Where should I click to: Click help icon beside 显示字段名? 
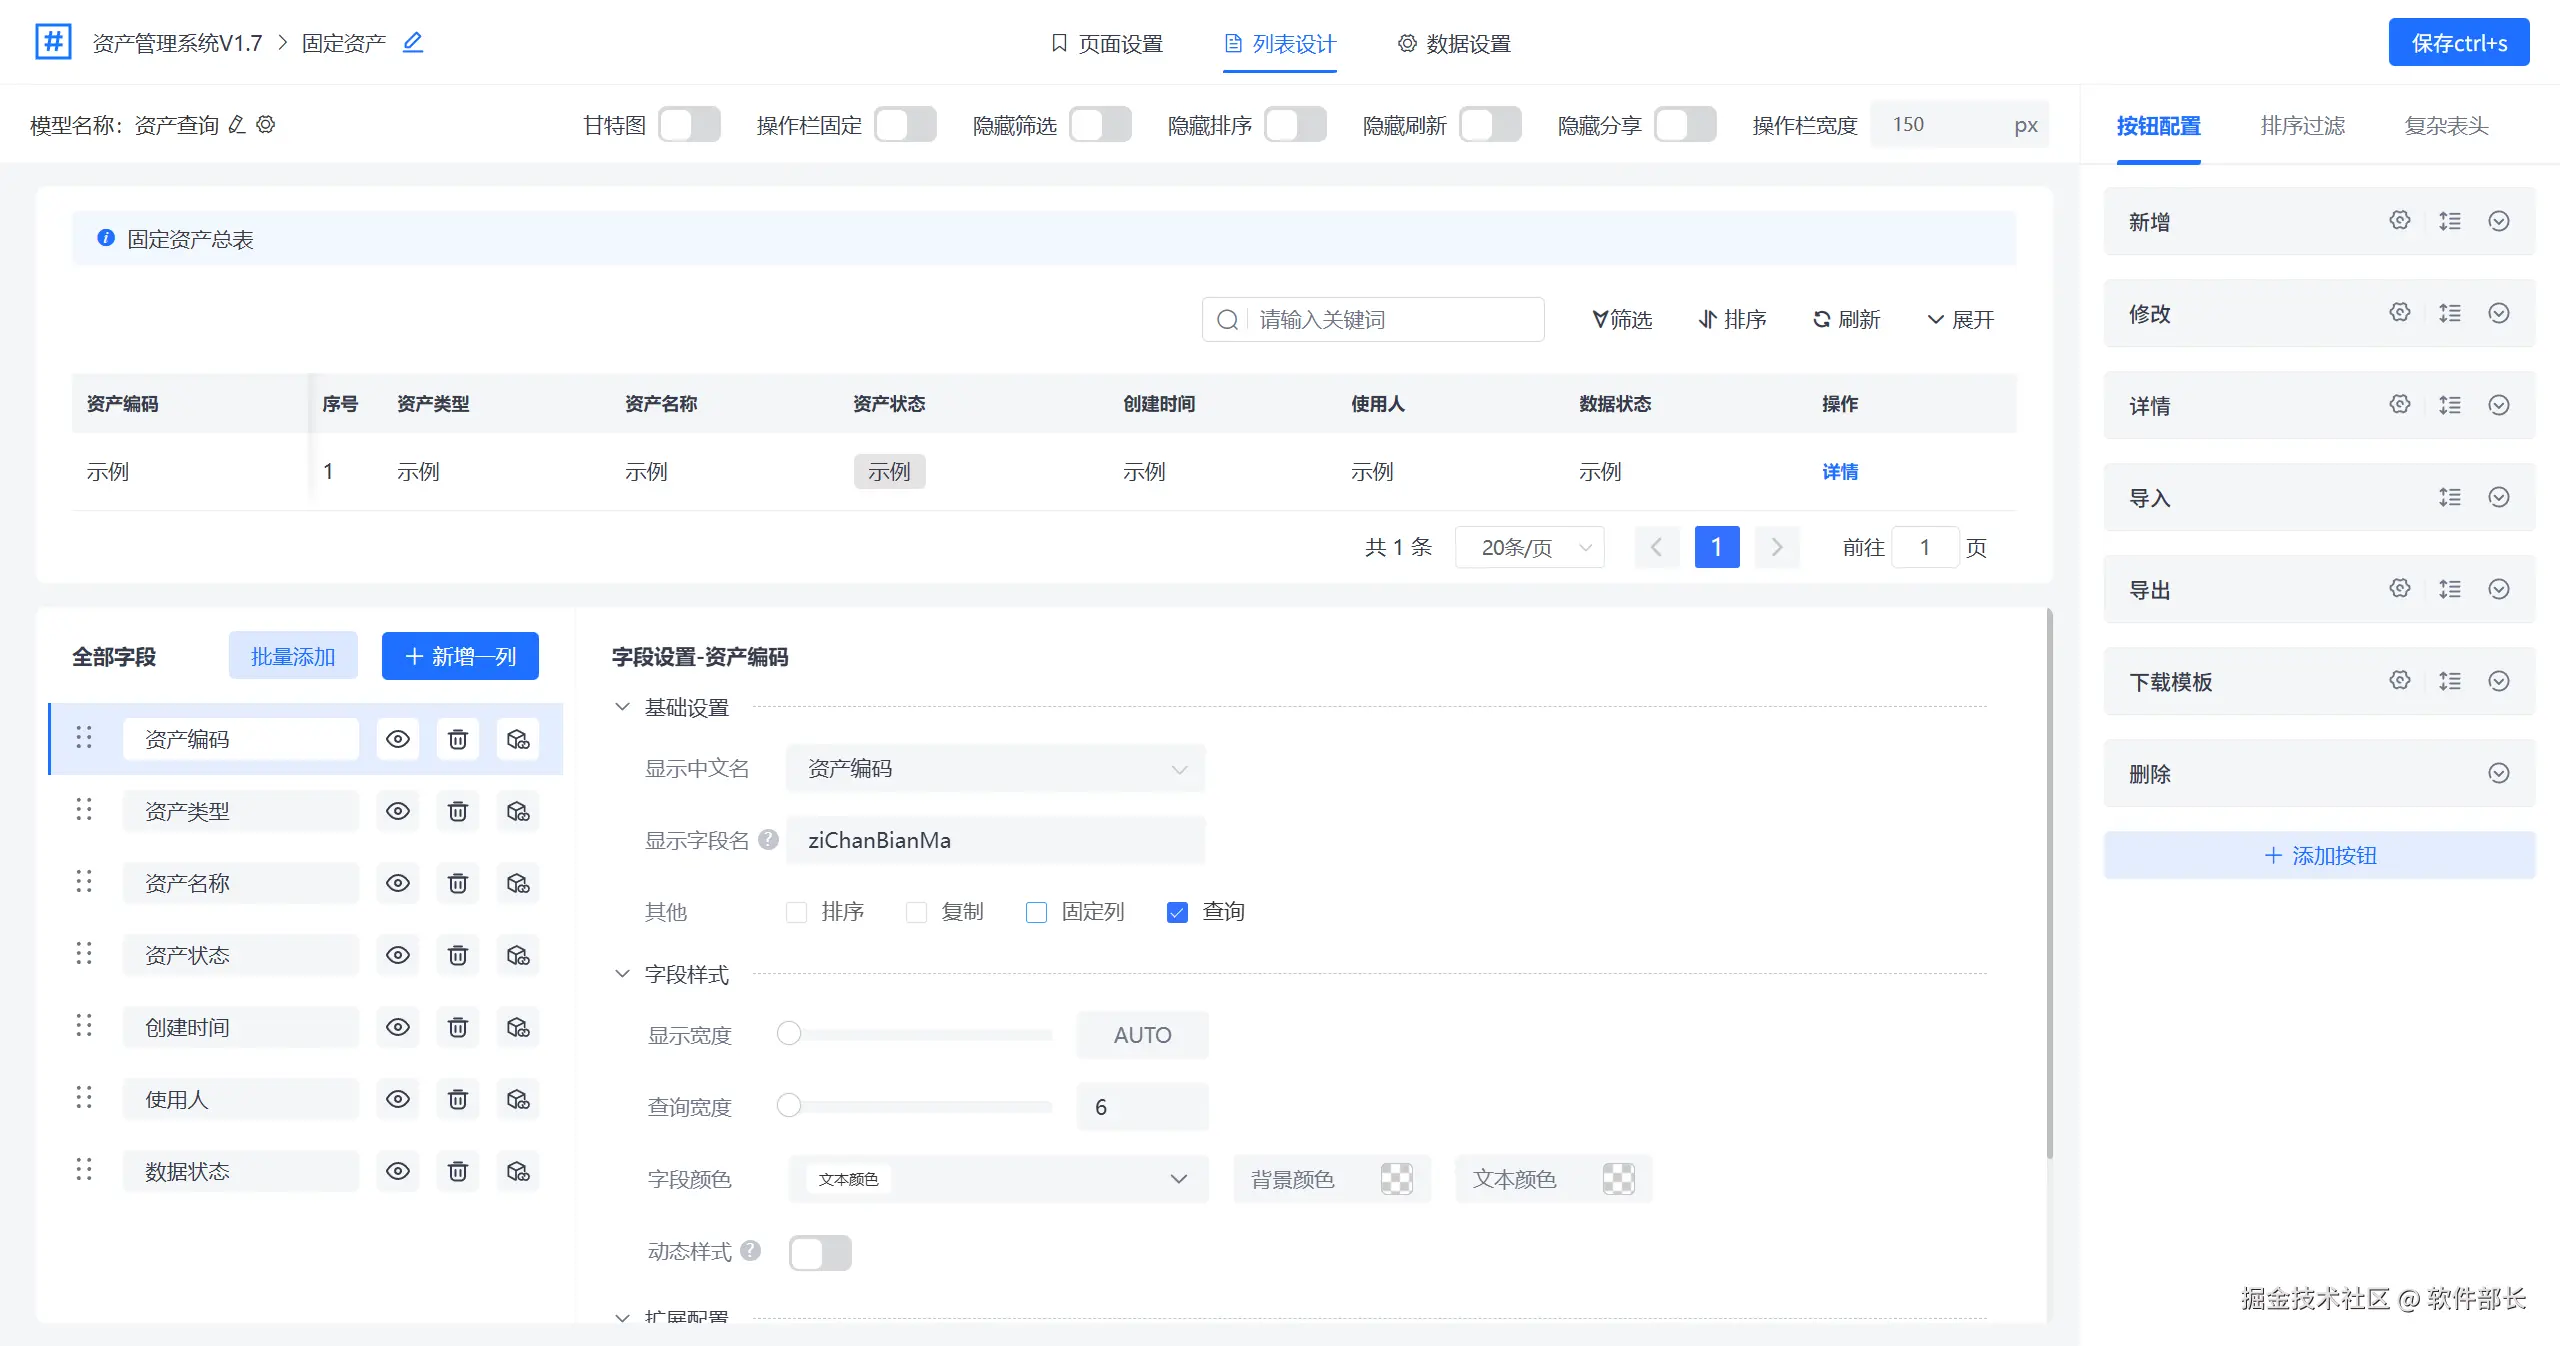768,840
